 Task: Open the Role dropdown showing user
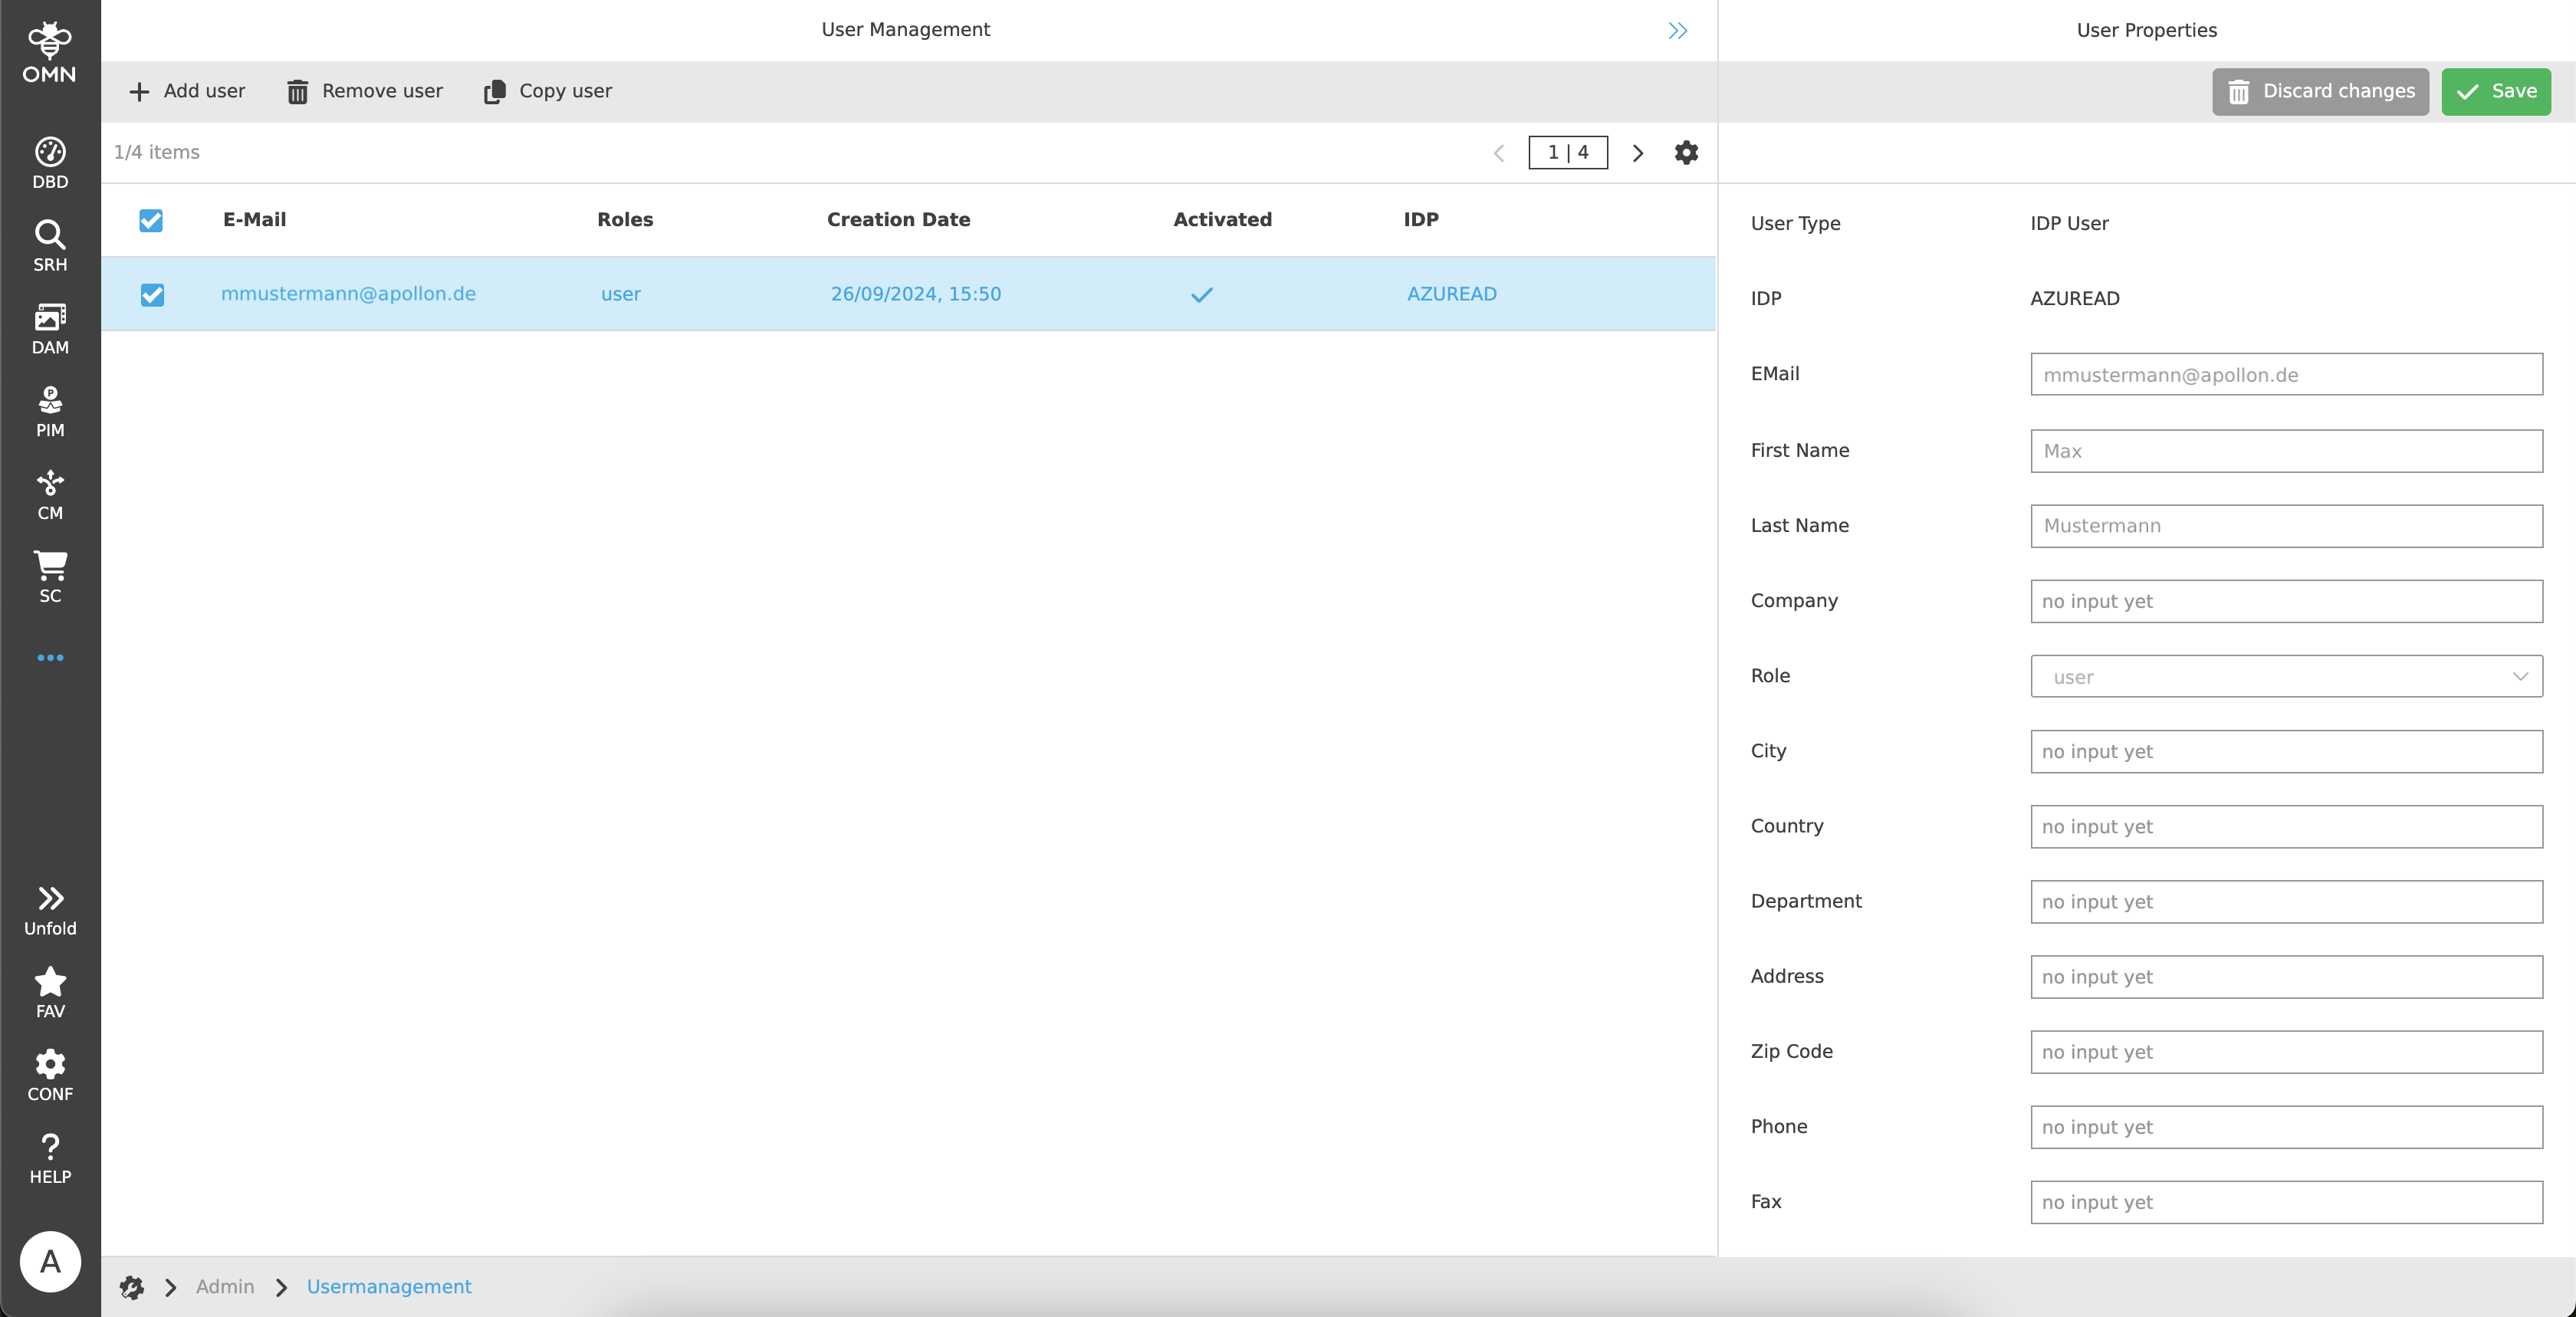(x=2285, y=676)
